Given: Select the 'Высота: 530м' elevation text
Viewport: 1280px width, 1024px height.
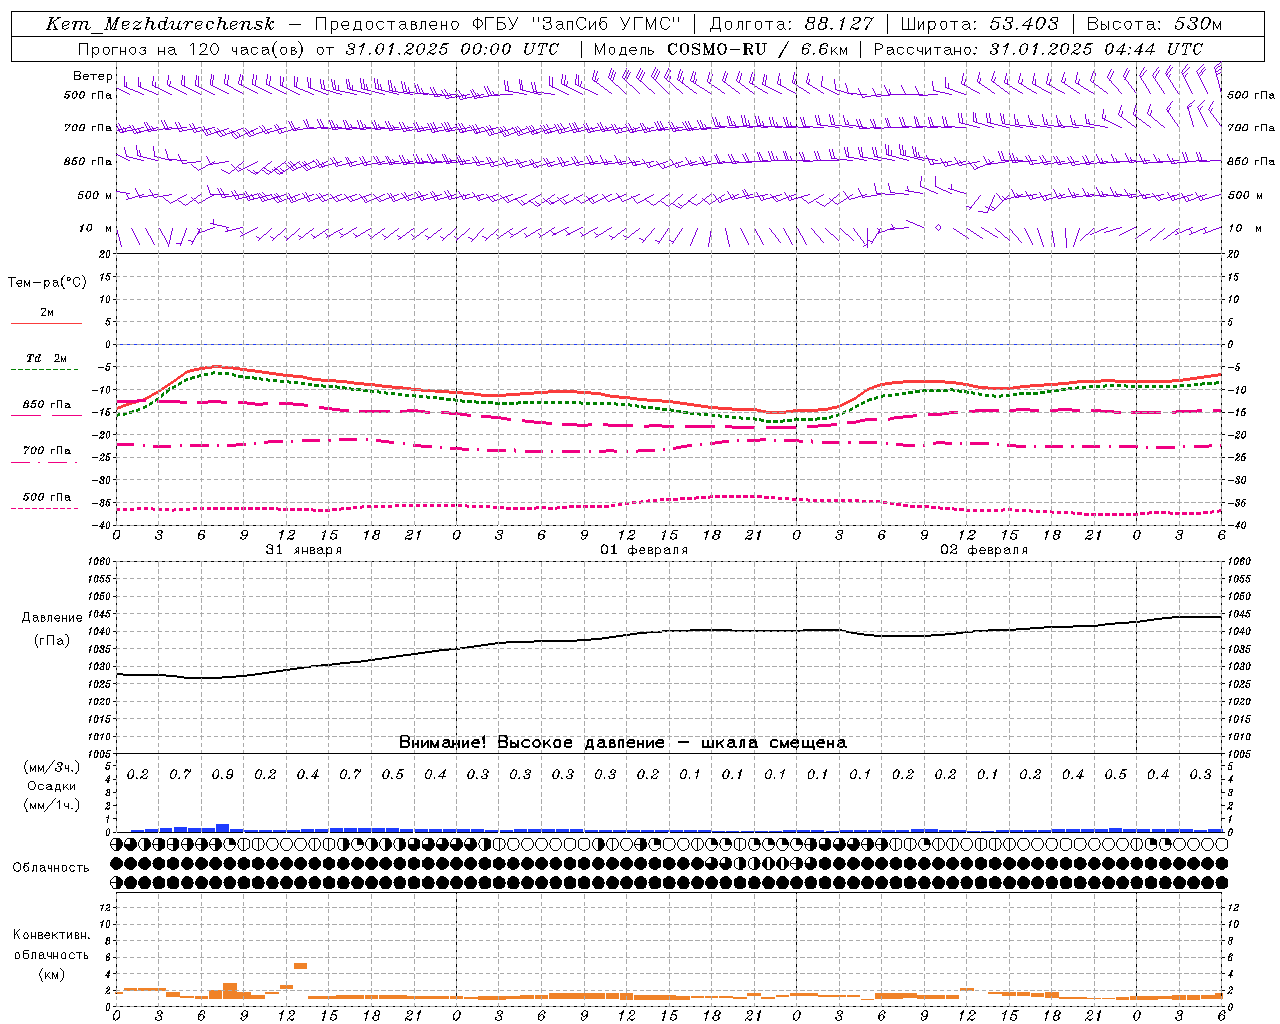Looking at the screenshot, I should click(1154, 24).
